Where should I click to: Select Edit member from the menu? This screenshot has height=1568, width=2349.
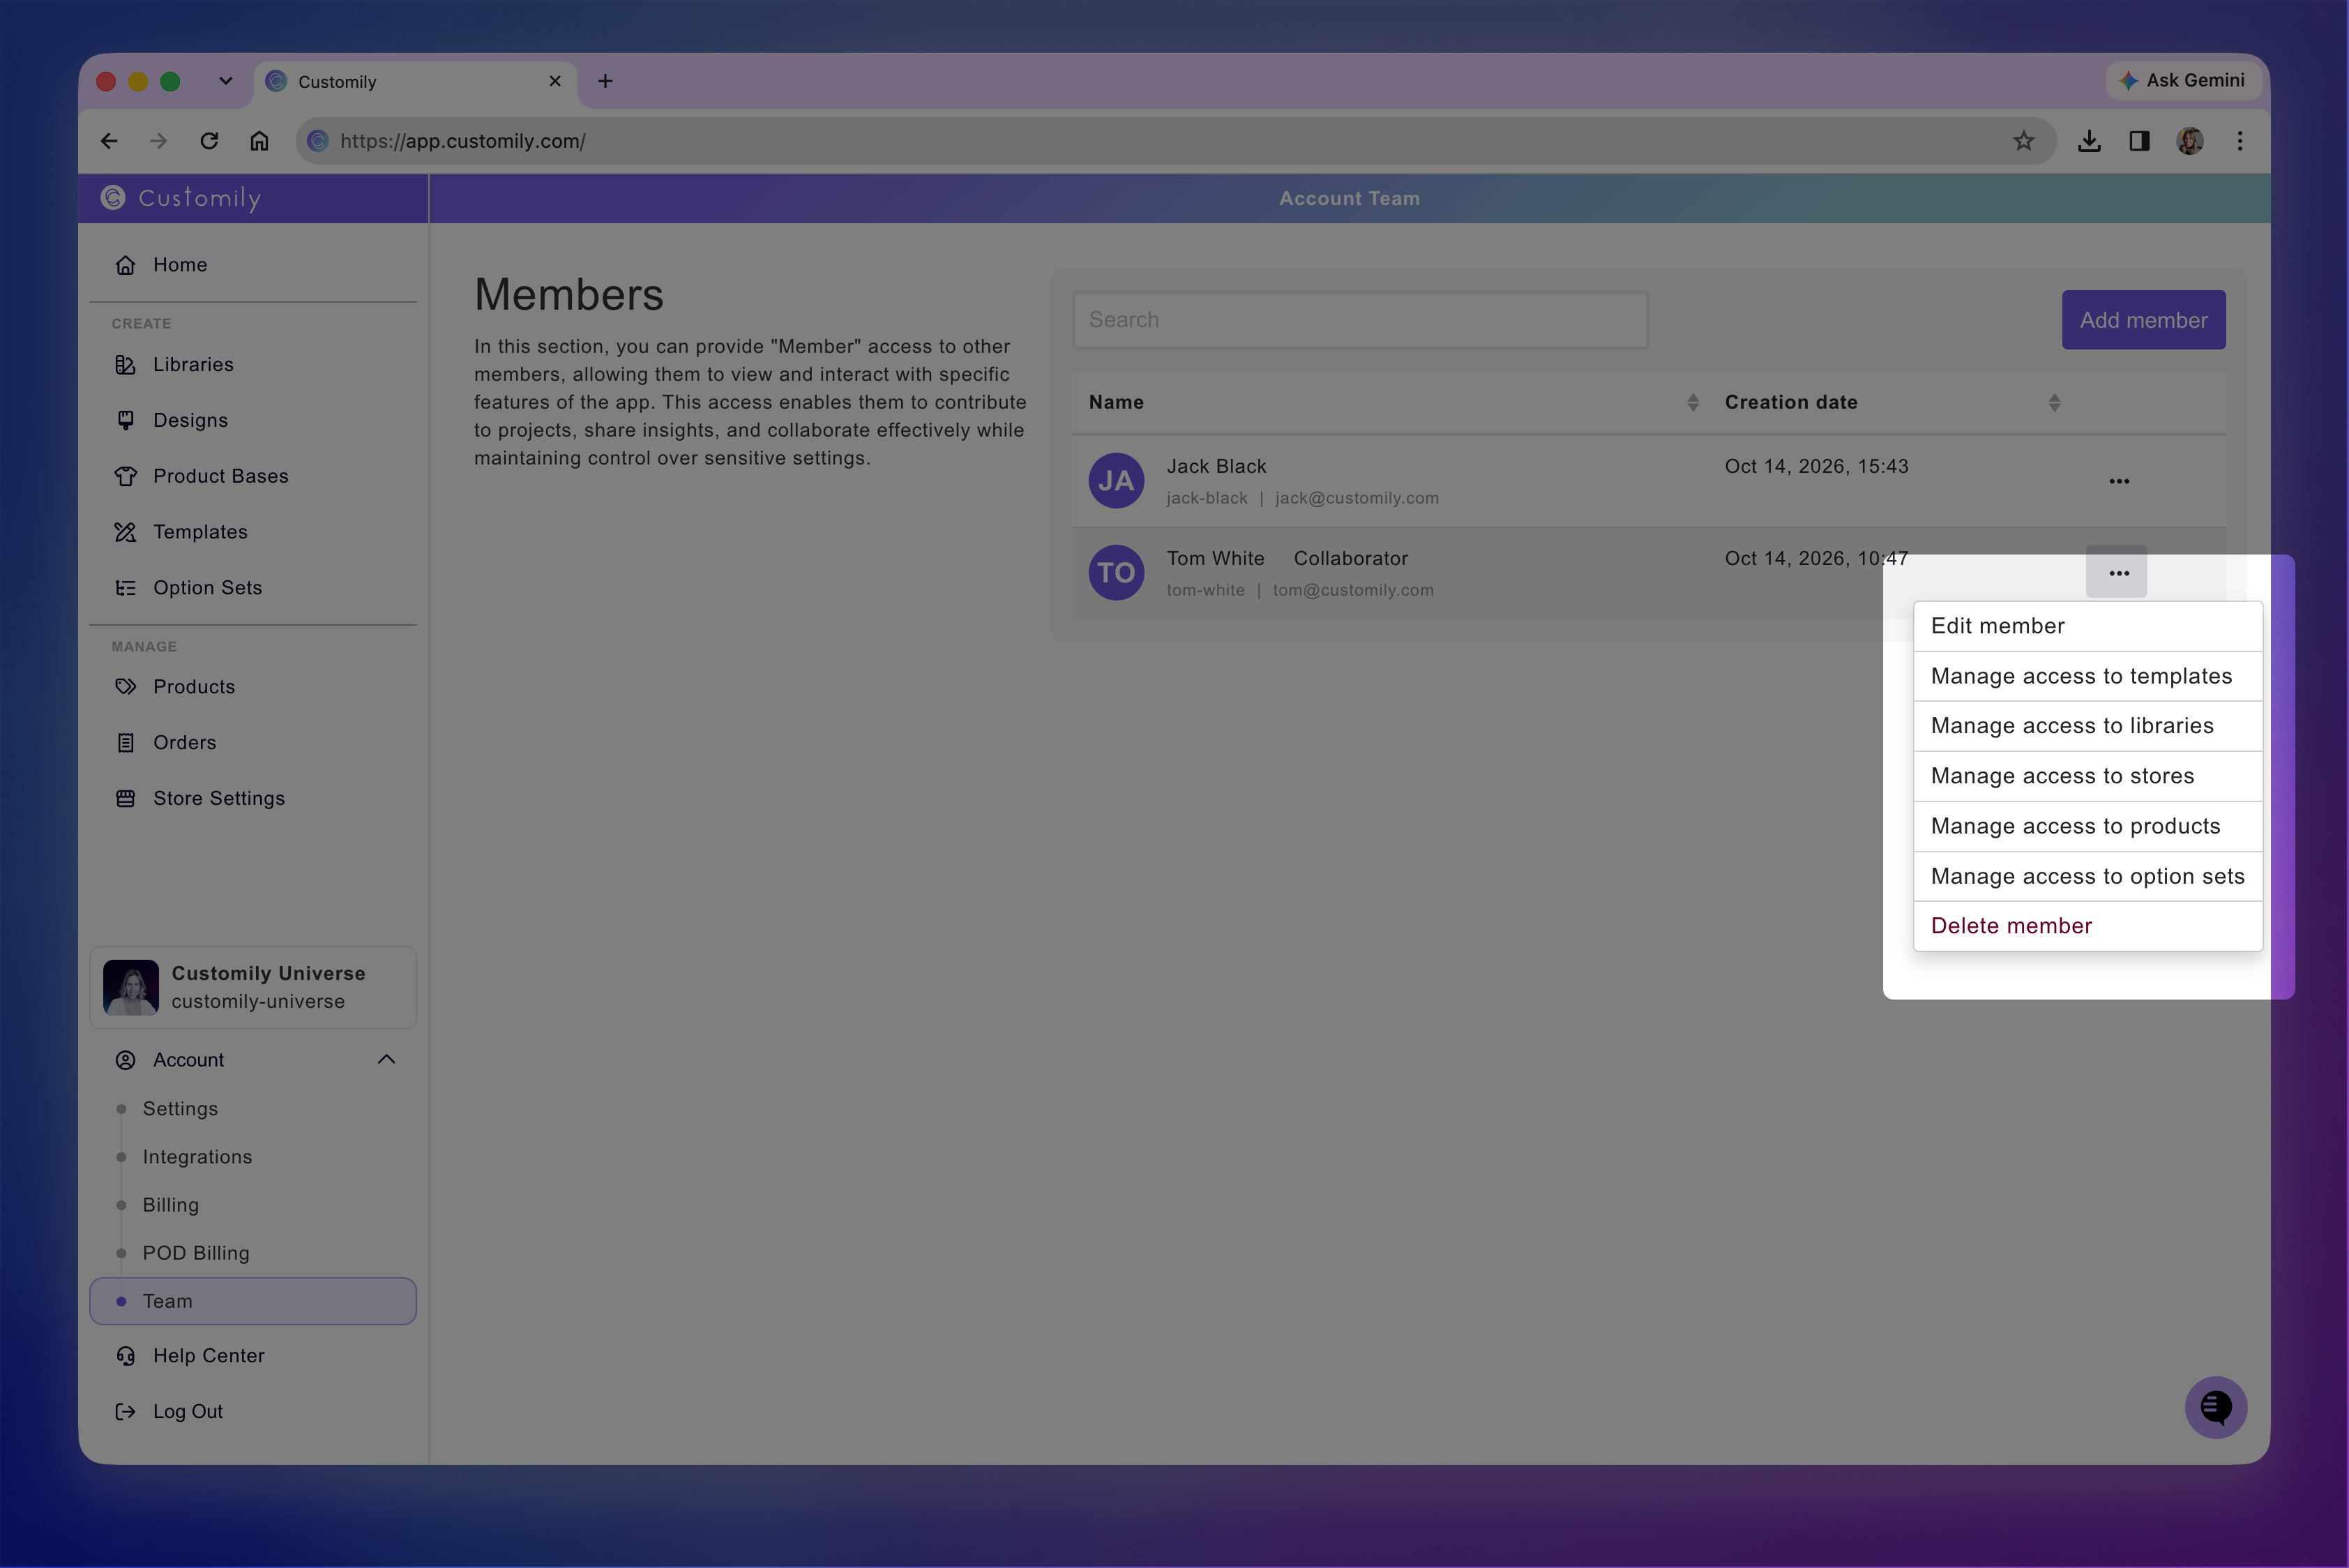[x=2088, y=627]
